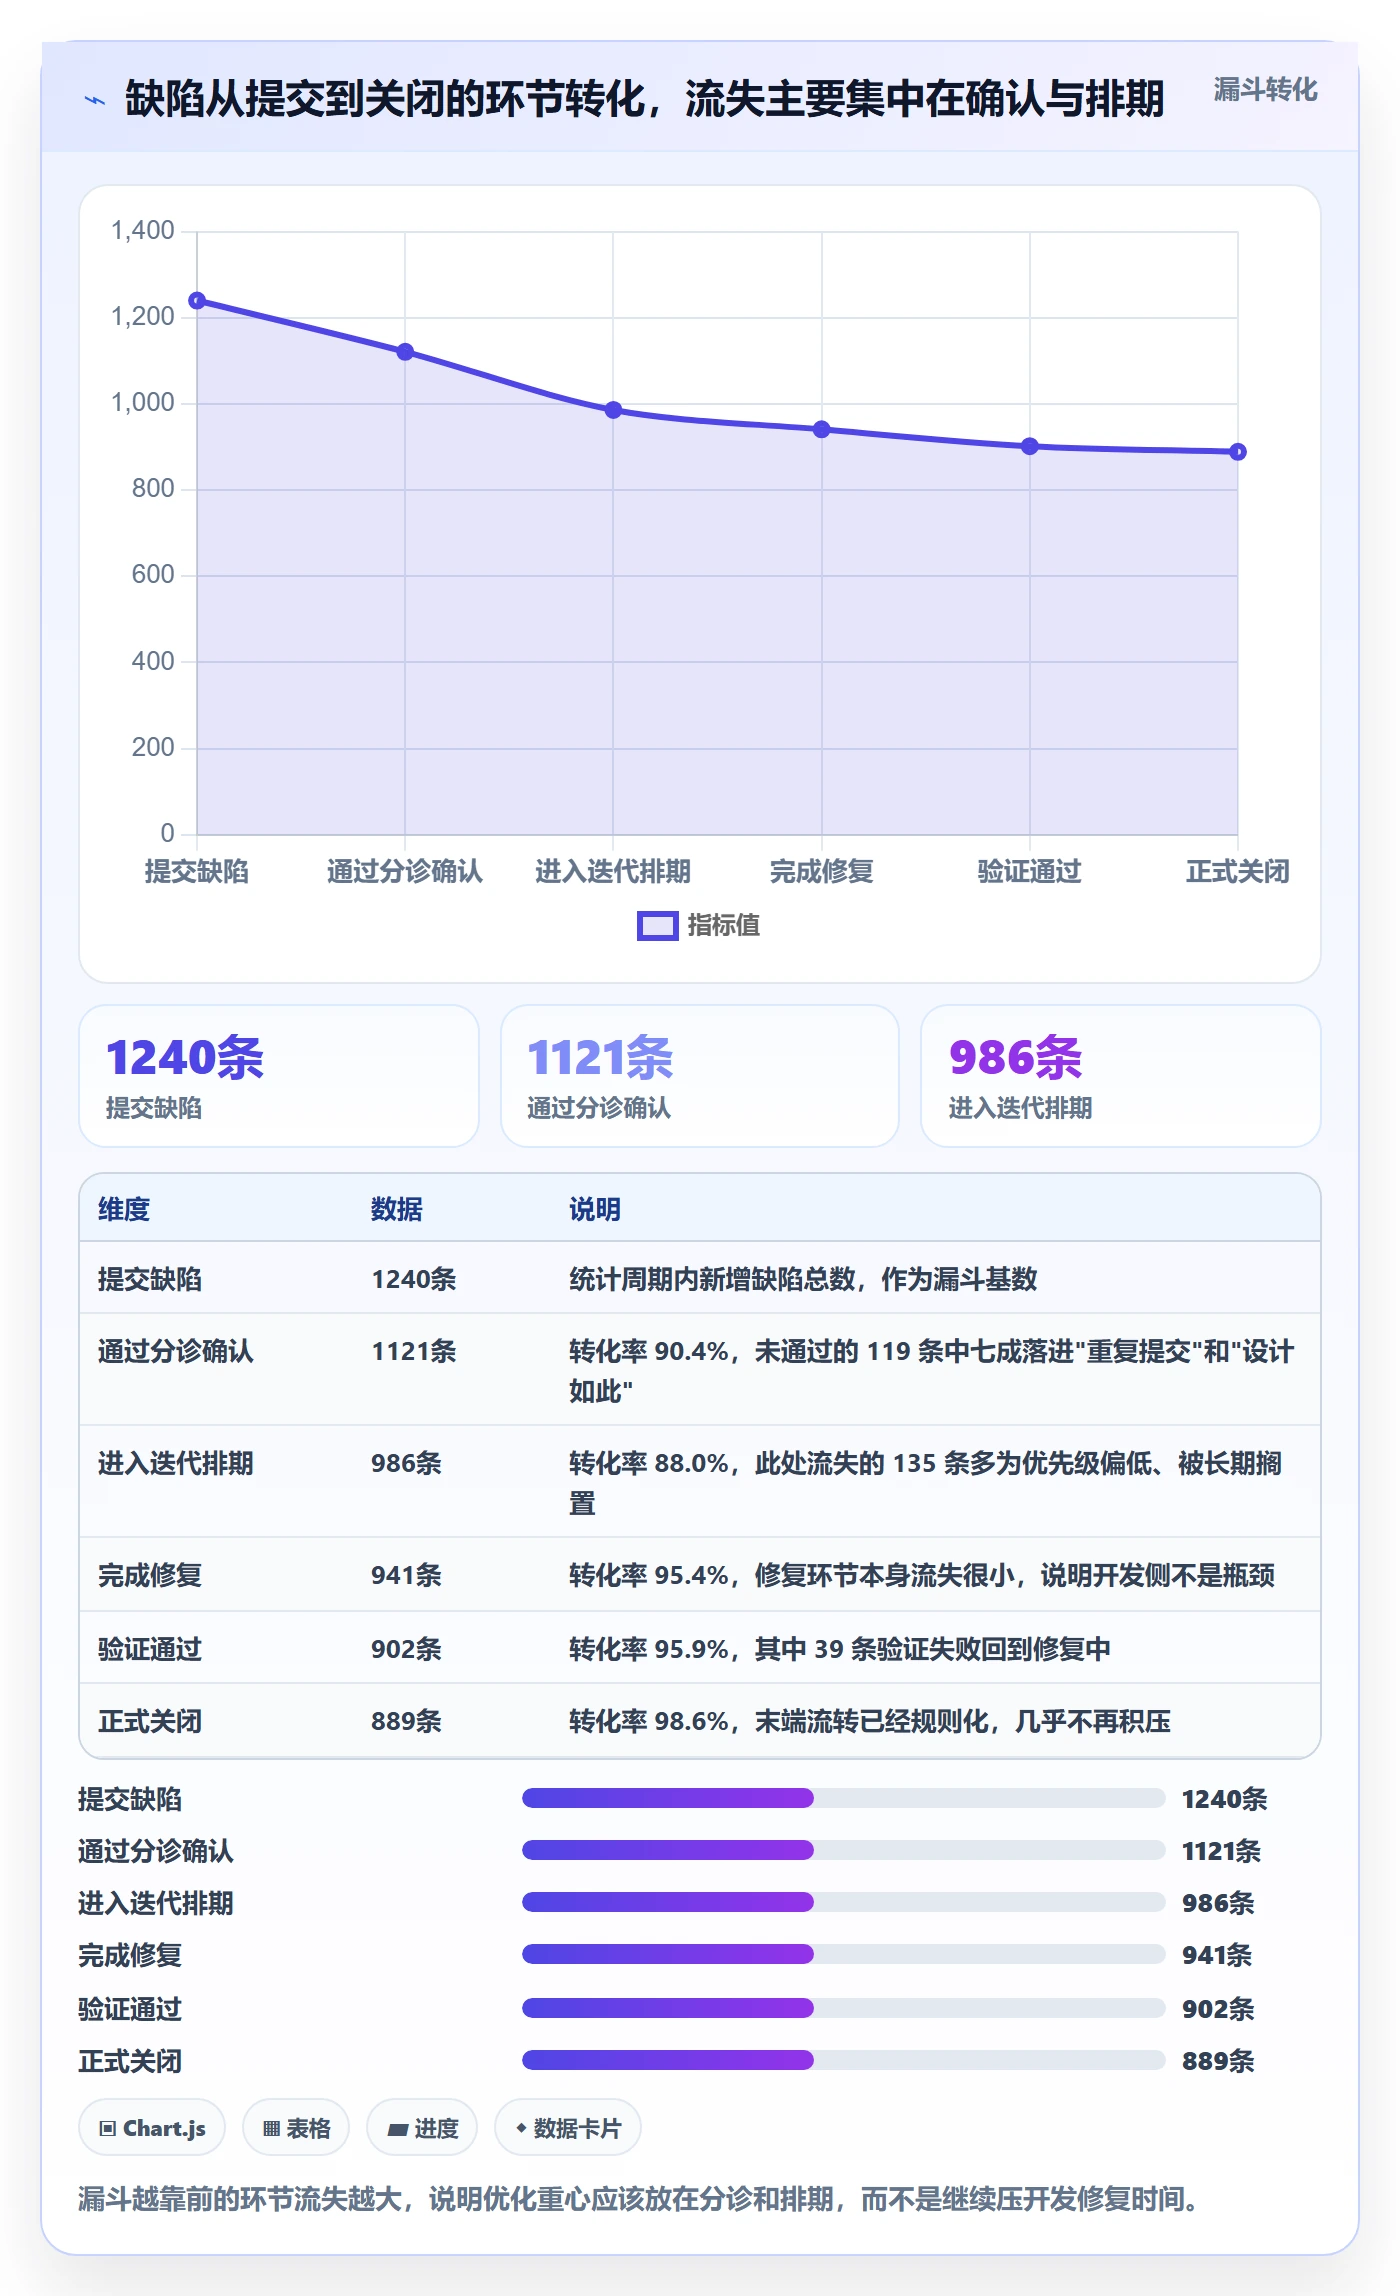Click the 说明 column header

595,1209
